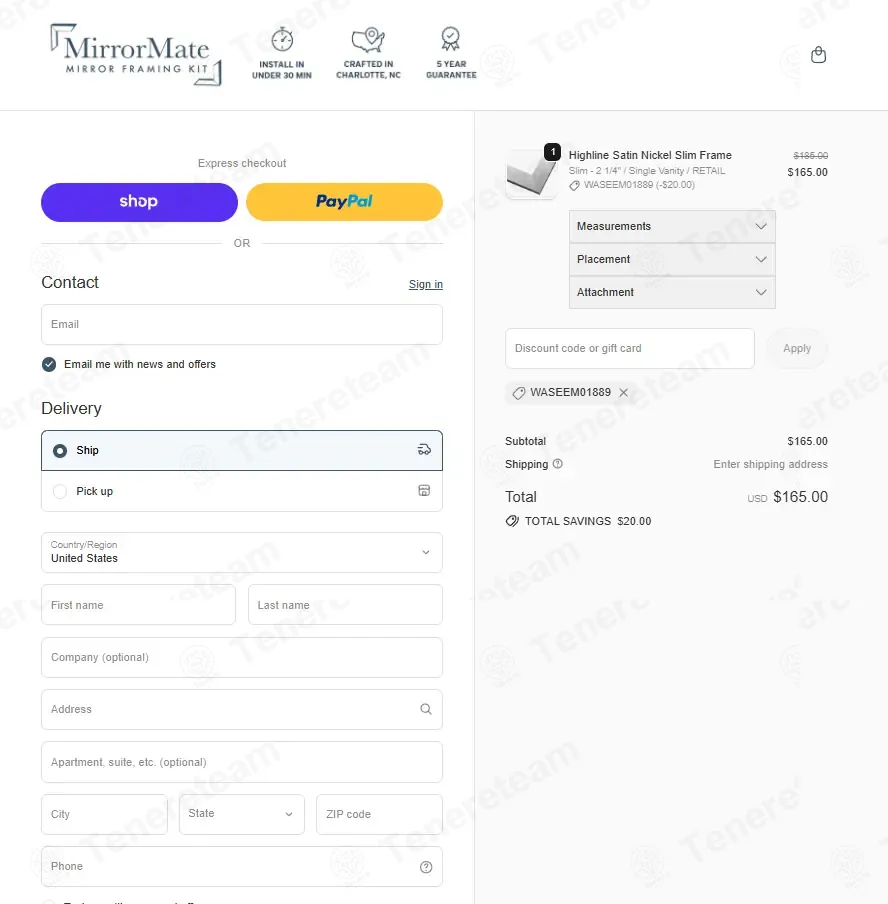The image size is (888, 904).
Task: Remove the WASEEM01889 discount code
Action: click(624, 393)
